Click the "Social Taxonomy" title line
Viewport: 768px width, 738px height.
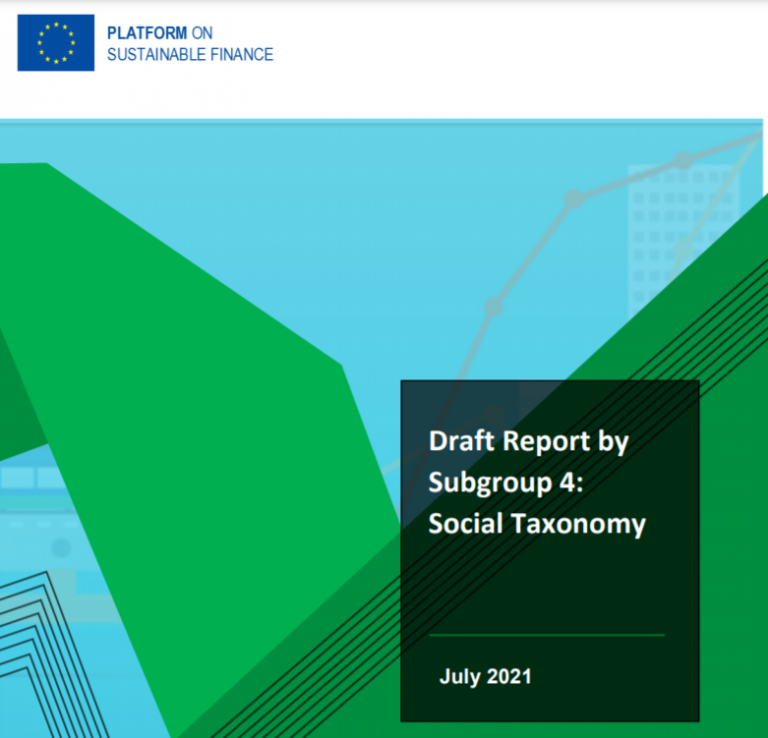coord(537,524)
